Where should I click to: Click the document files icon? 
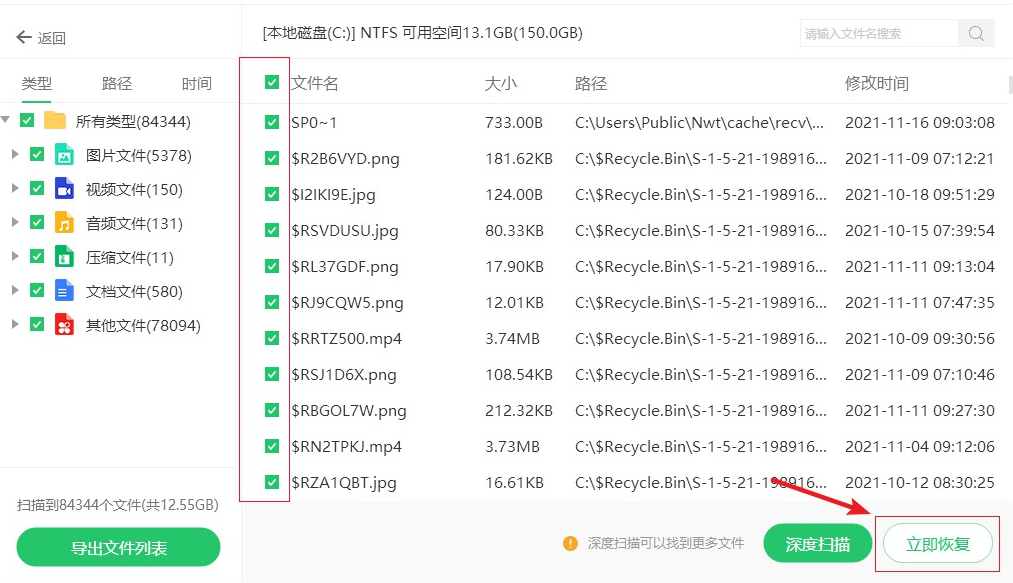[x=64, y=291]
